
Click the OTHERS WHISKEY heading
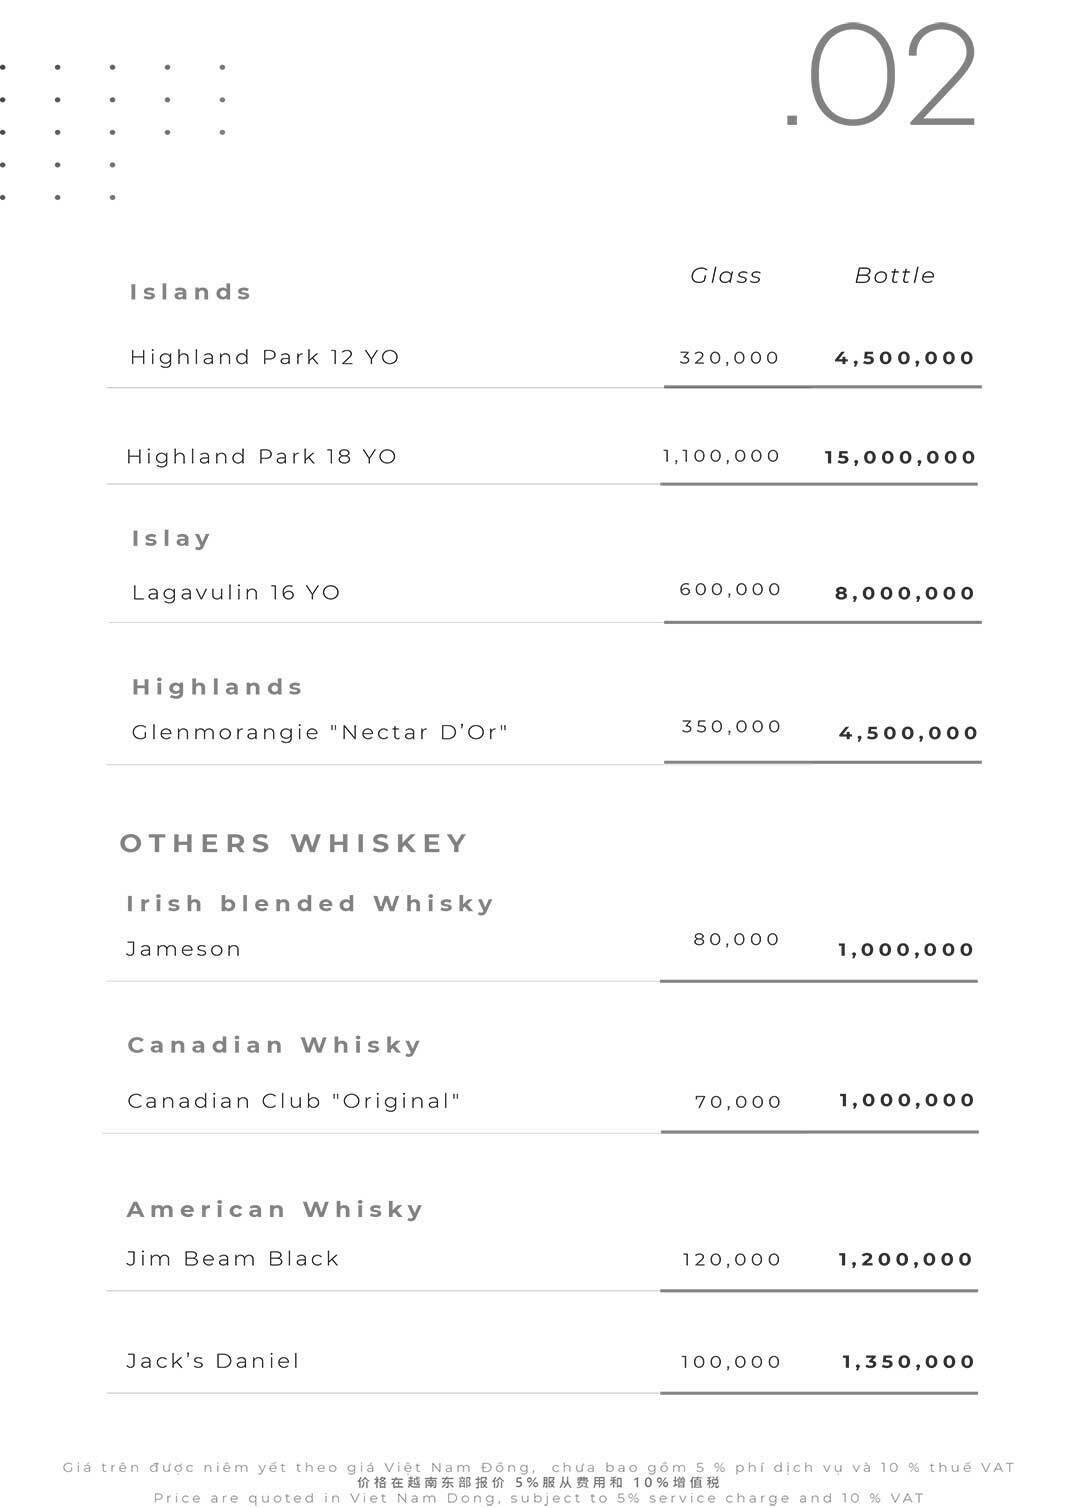coord(294,843)
